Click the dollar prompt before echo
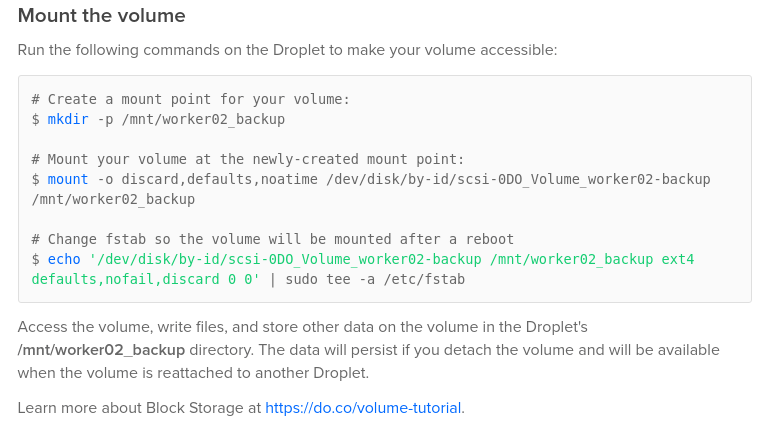 click(x=36, y=259)
